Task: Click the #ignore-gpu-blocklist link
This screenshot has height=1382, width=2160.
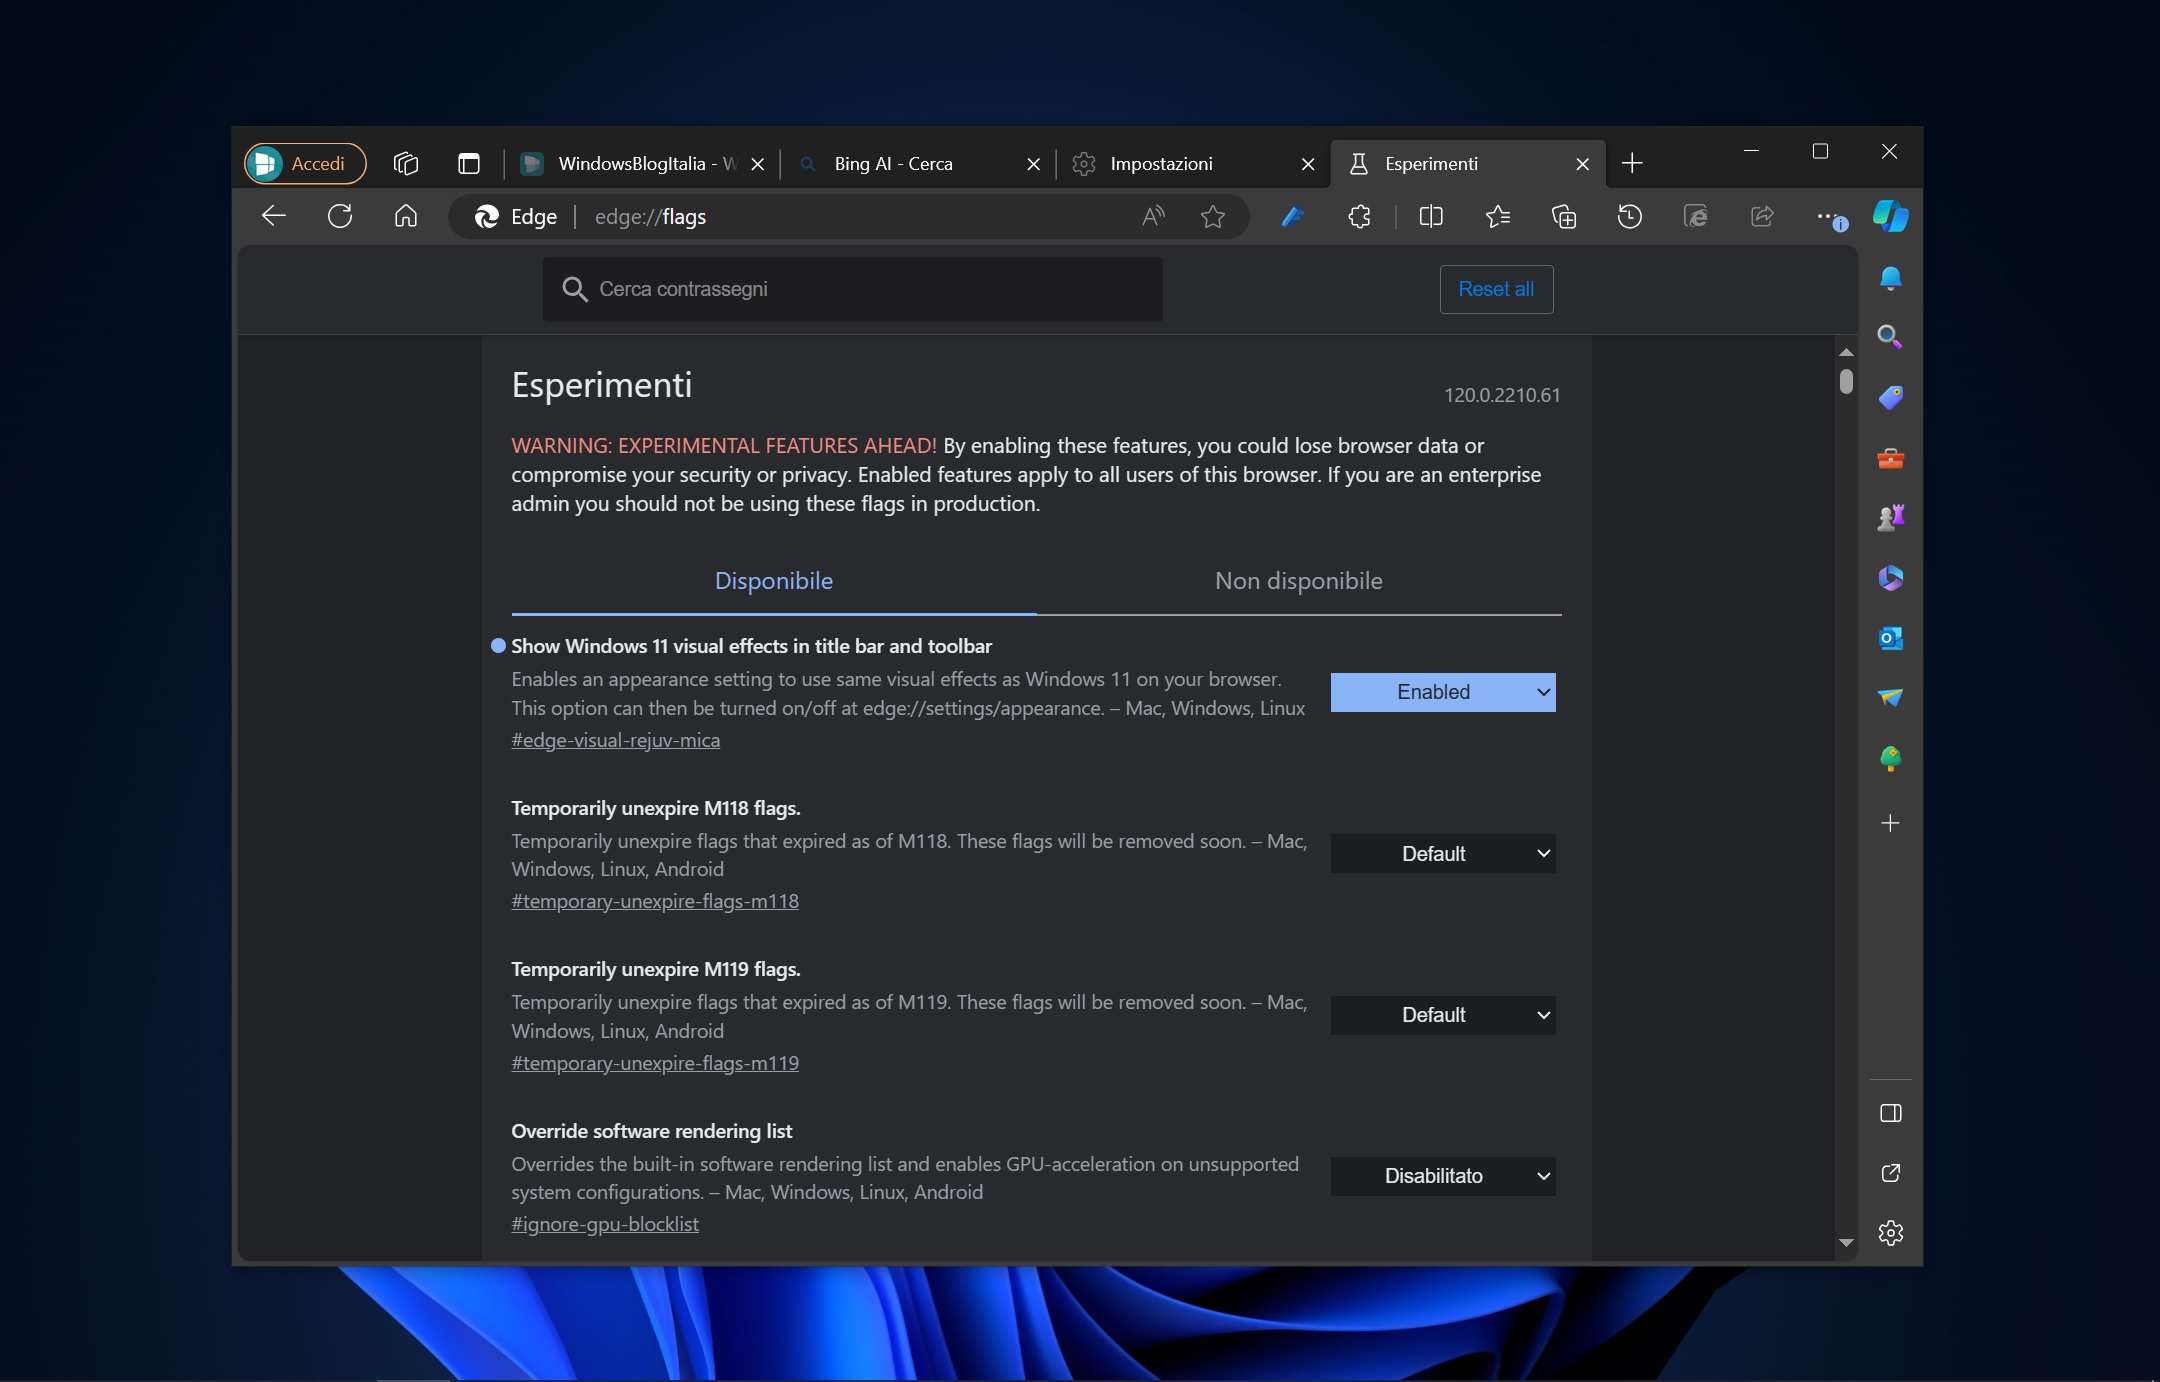Action: click(x=605, y=1224)
